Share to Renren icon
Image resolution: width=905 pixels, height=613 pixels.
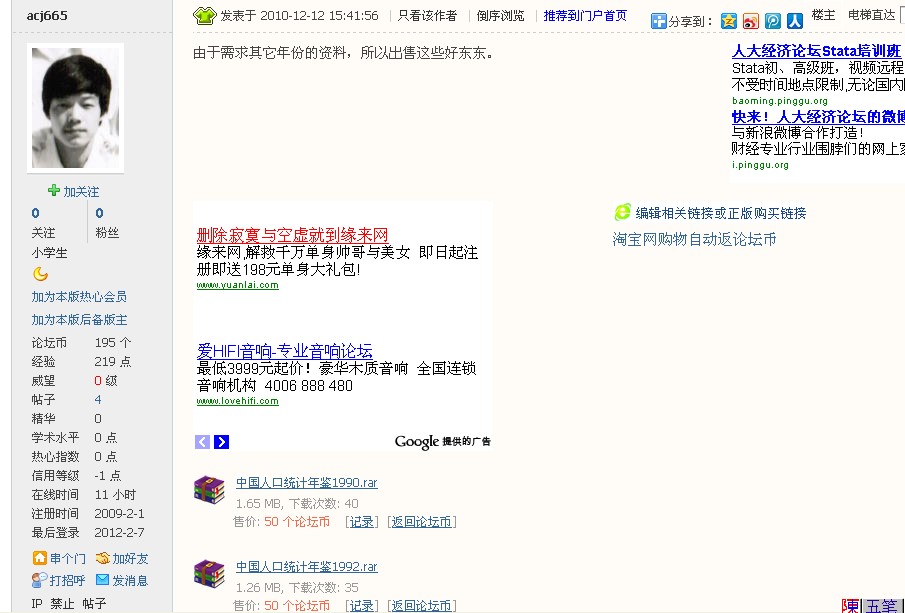(795, 21)
